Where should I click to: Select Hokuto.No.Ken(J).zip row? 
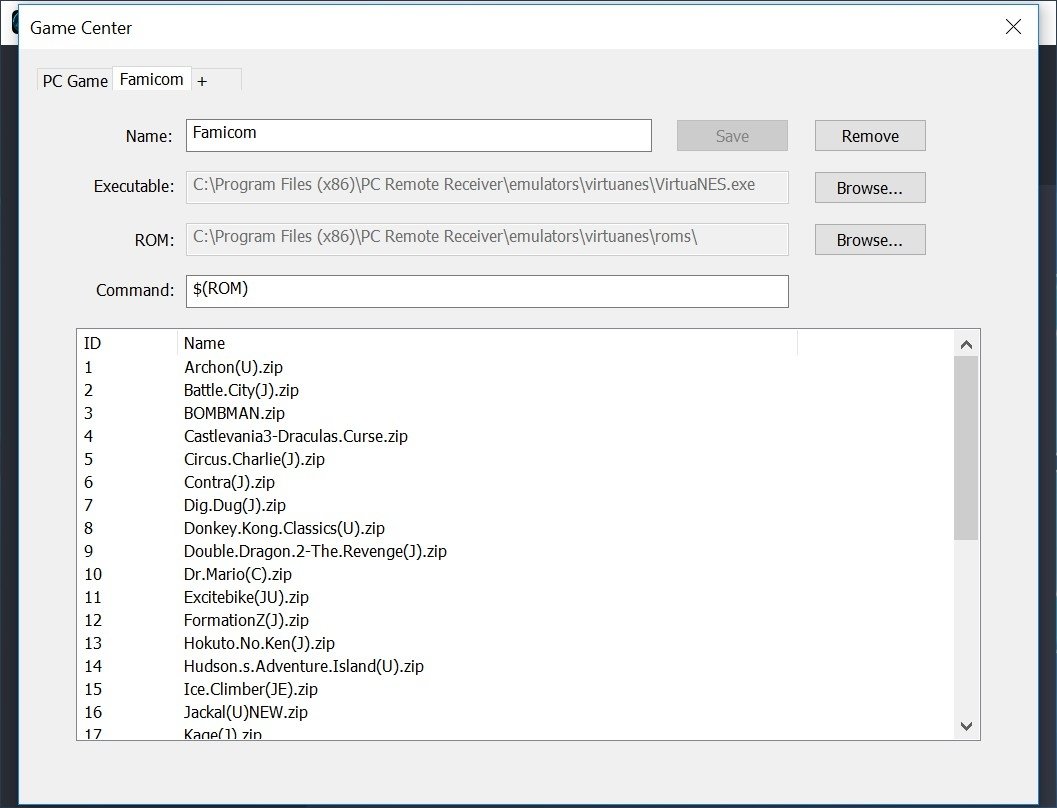[x=516, y=643]
